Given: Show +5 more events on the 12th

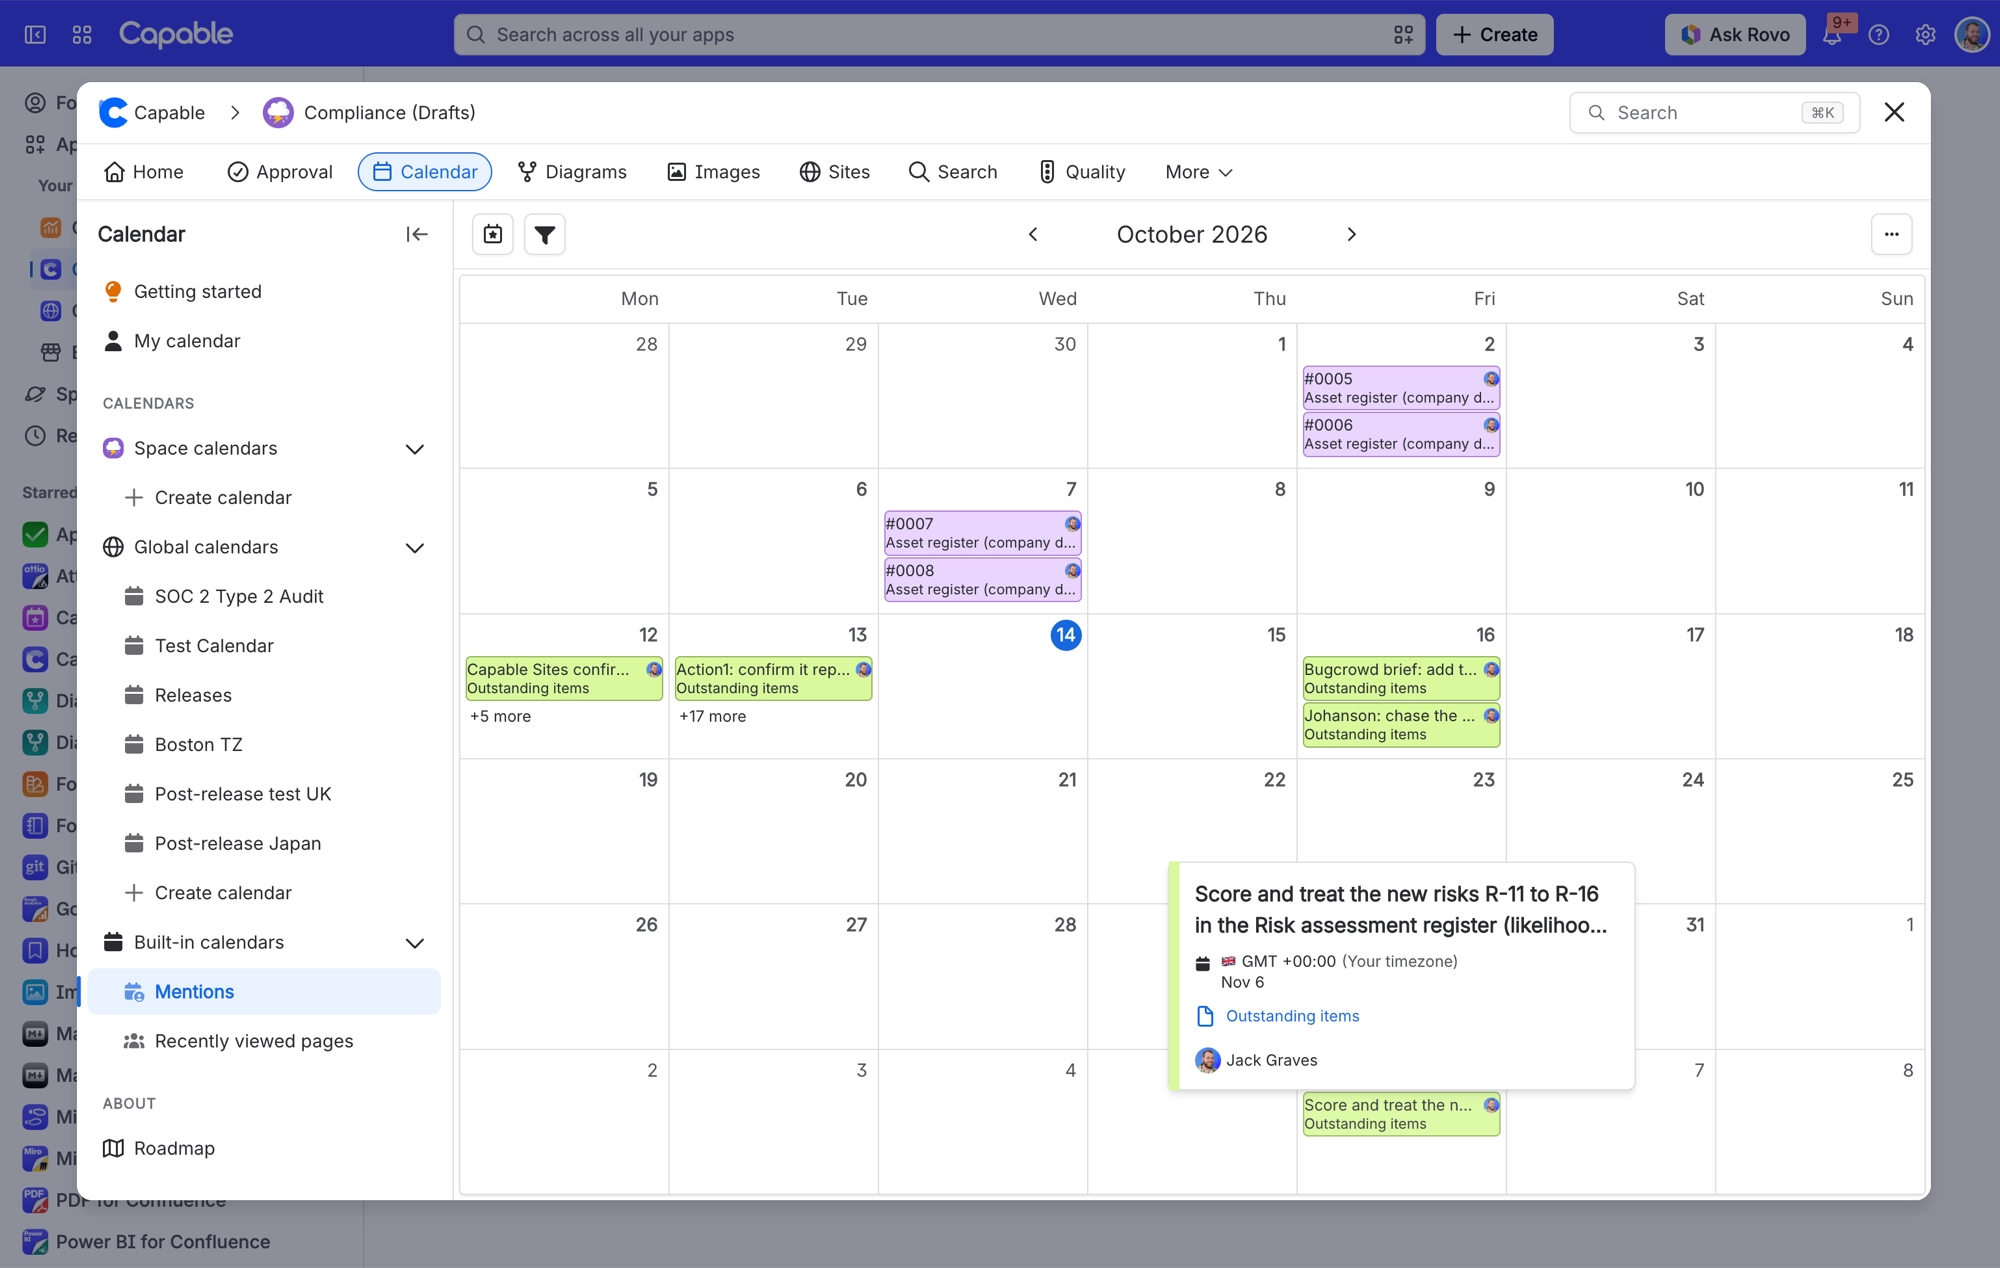Looking at the screenshot, I should (500, 716).
